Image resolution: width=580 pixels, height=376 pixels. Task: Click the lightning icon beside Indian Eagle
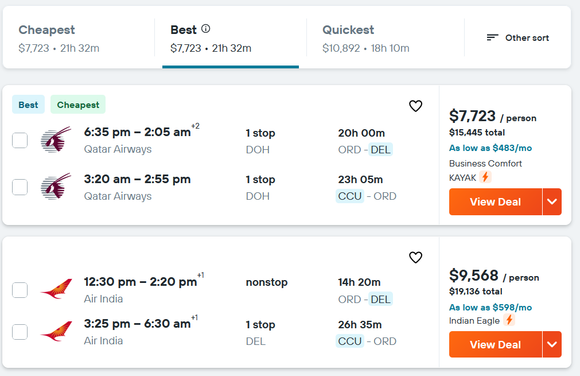point(509,320)
